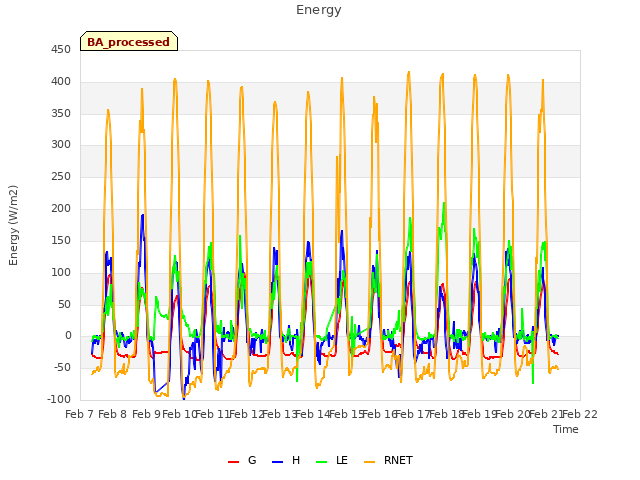Image resolution: width=640 pixels, height=480 pixels.
Task: Click the Energy chart title
Action: (x=319, y=10)
